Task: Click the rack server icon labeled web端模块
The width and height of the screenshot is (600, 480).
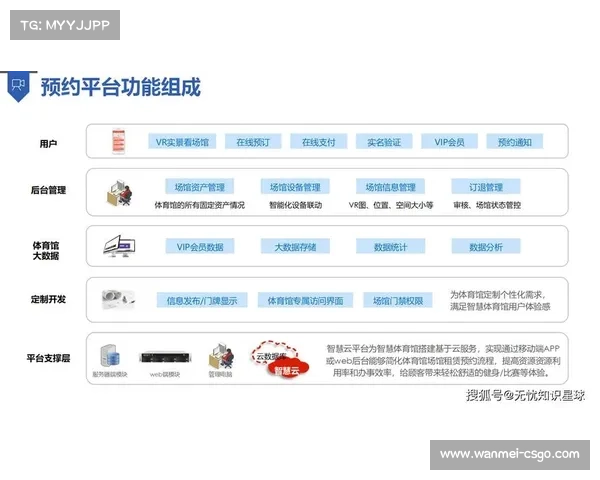Action: 165,357
